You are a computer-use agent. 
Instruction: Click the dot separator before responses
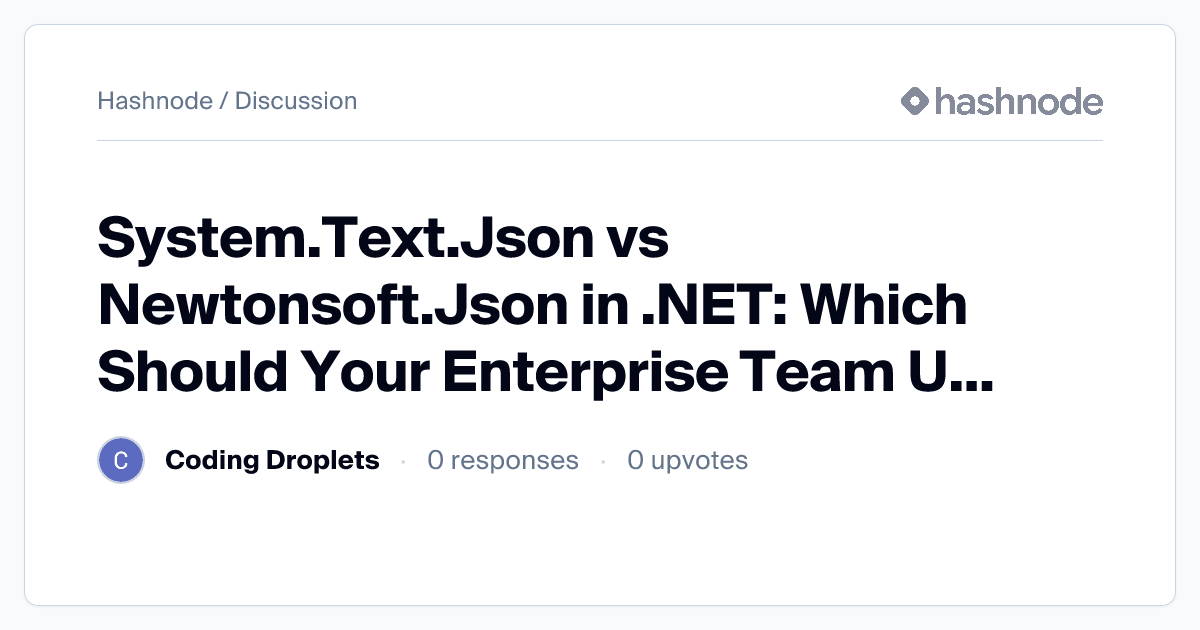[x=403, y=461]
